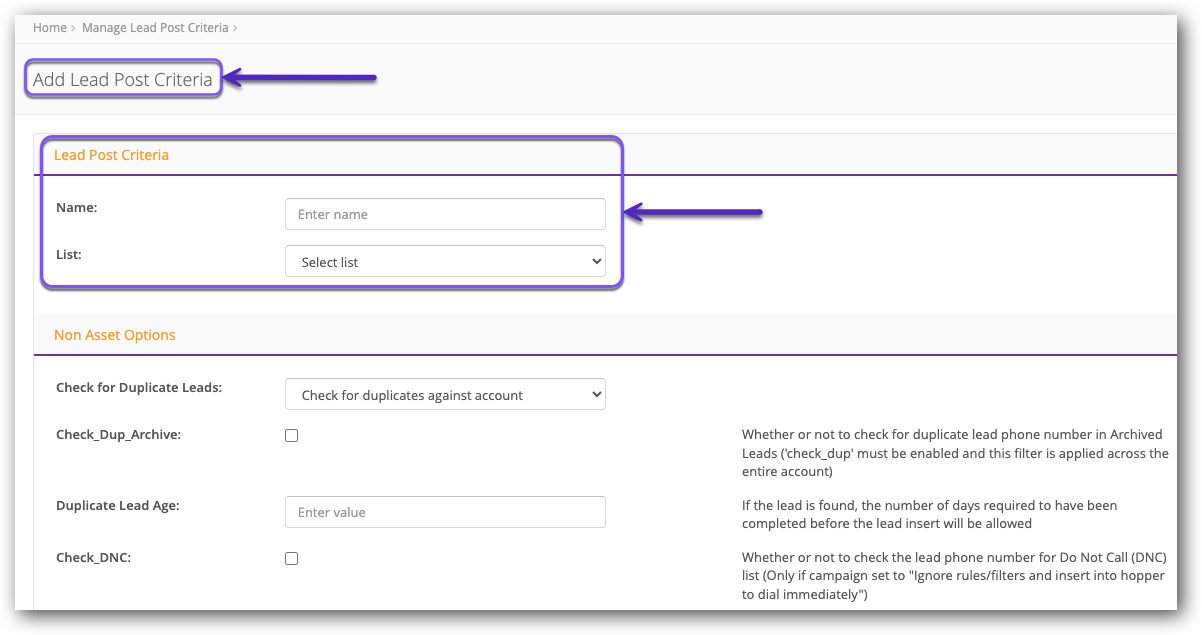
Task: Click the Name input field
Action: (x=445, y=214)
